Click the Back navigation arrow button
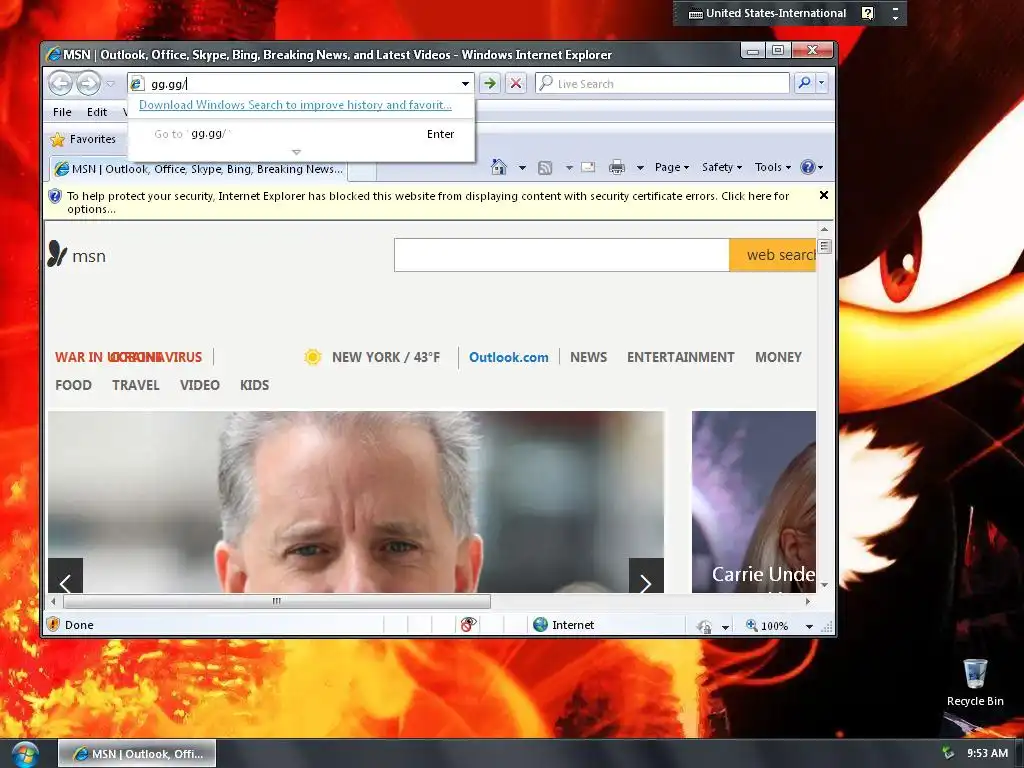 coord(61,84)
